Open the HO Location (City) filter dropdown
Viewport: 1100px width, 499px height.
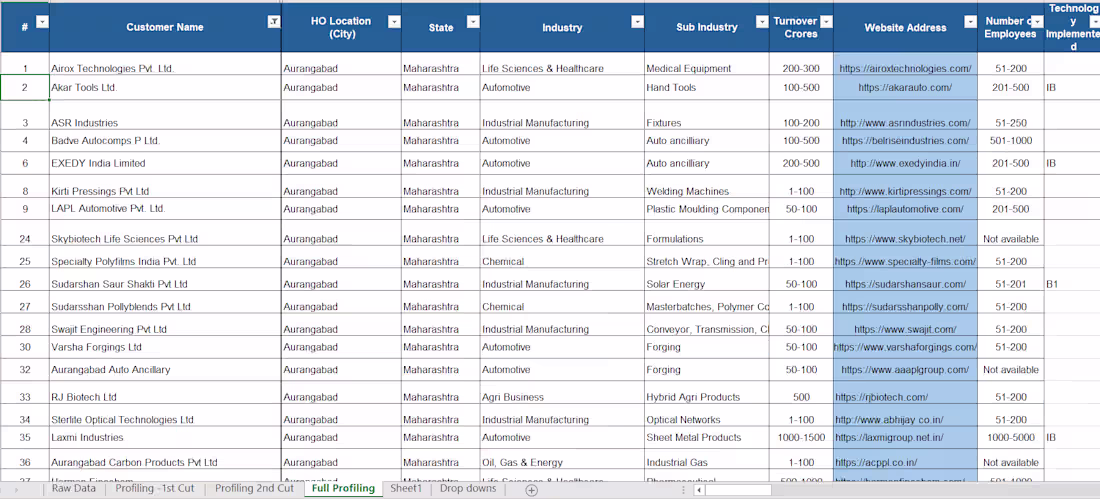(x=394, y=22)
